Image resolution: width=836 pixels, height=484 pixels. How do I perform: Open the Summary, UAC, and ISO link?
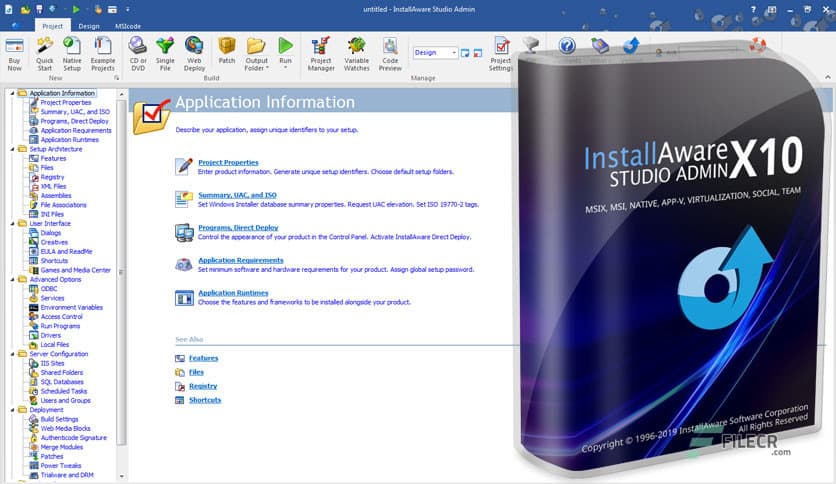pos(237,195)
